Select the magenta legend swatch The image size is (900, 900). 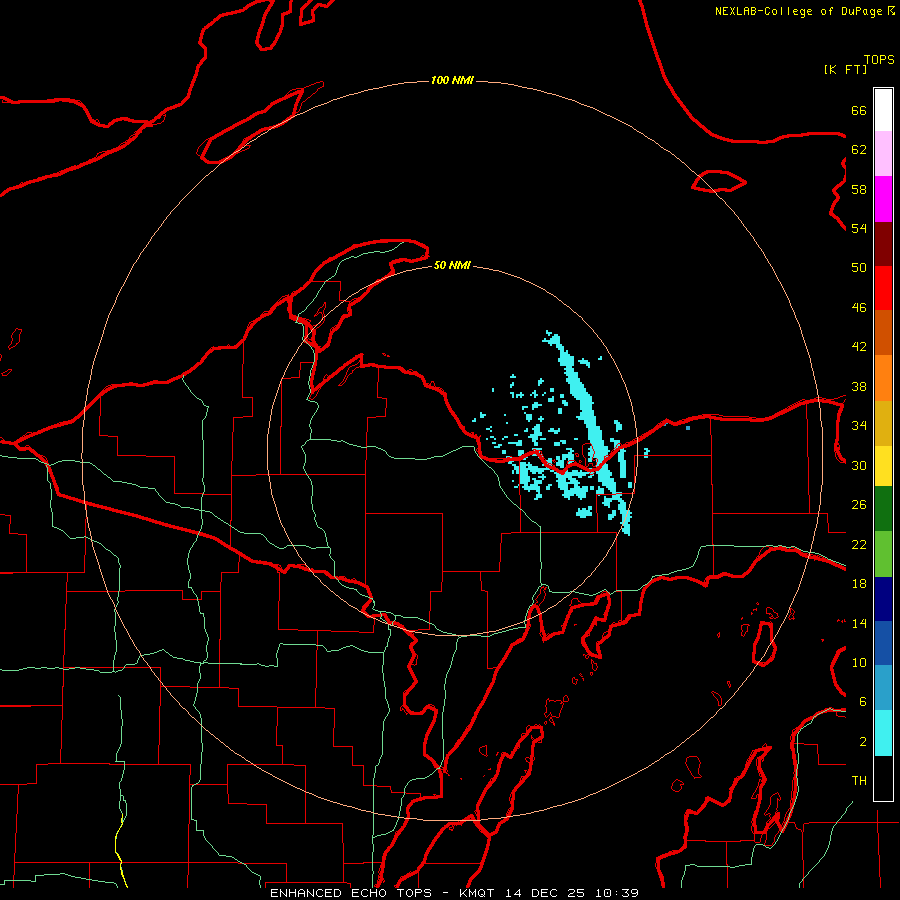(x=883, y=199)
